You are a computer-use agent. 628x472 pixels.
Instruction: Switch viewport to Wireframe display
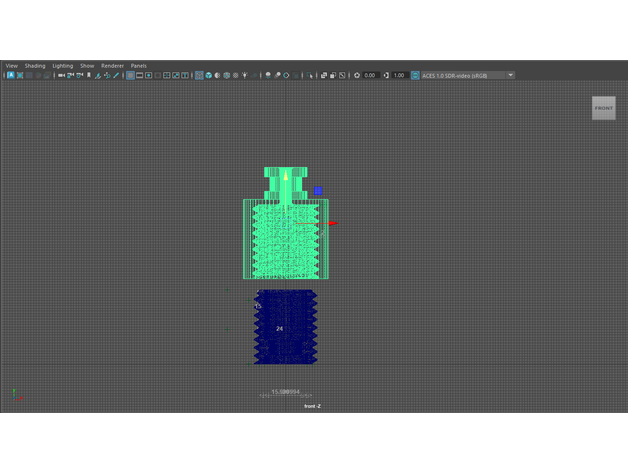(199, 75)
